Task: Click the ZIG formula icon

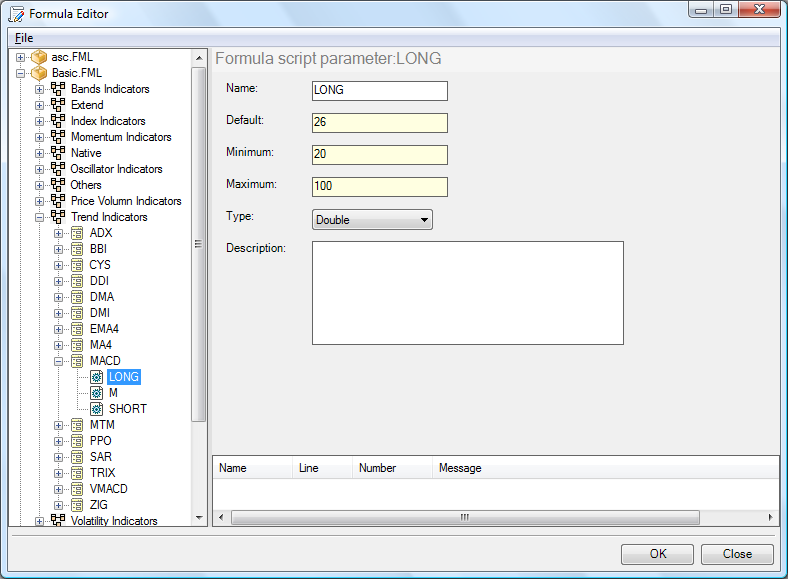Action: point(77,505)
